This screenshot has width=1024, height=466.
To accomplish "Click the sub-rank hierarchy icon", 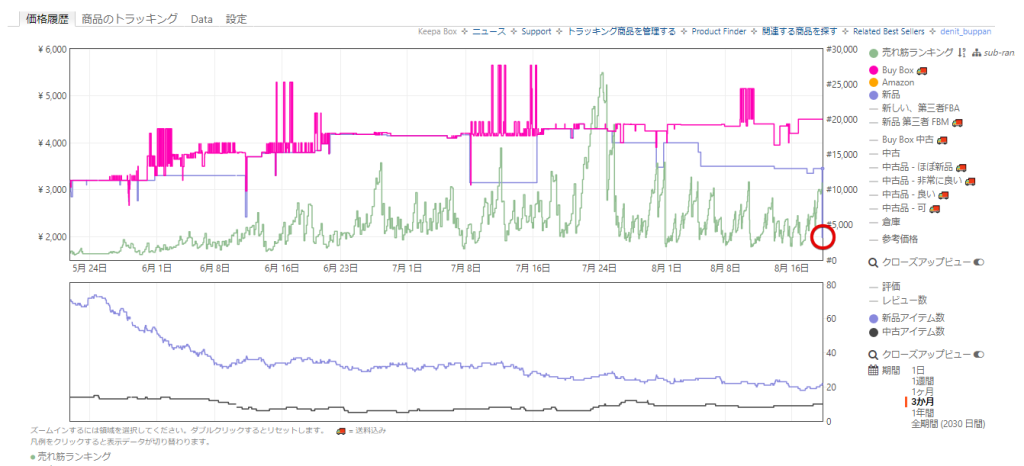I will (x=976, y=53).
